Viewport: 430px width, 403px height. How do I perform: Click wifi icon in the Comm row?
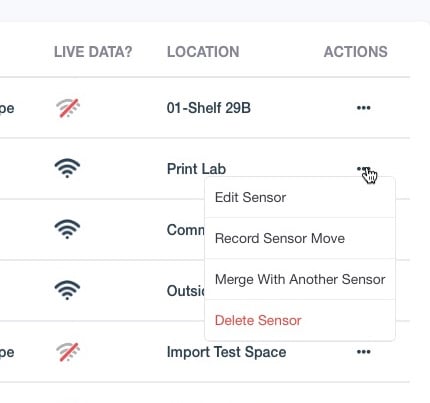click(67, 229)
